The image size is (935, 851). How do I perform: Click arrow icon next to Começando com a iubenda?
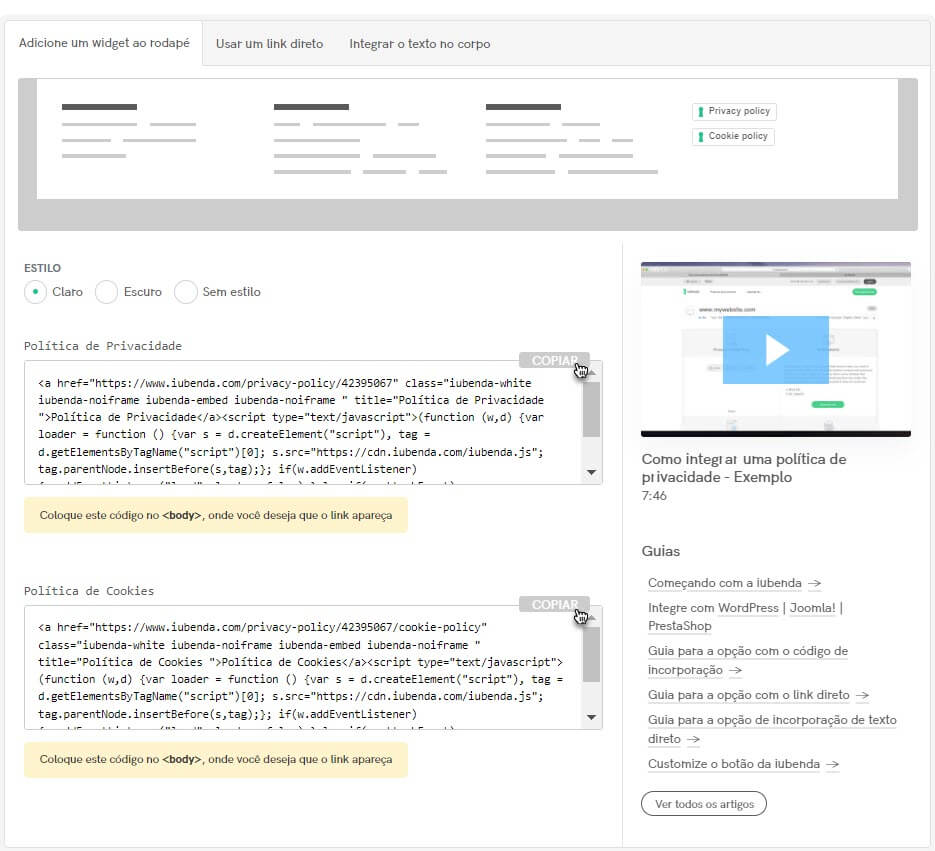pos(815,583)
